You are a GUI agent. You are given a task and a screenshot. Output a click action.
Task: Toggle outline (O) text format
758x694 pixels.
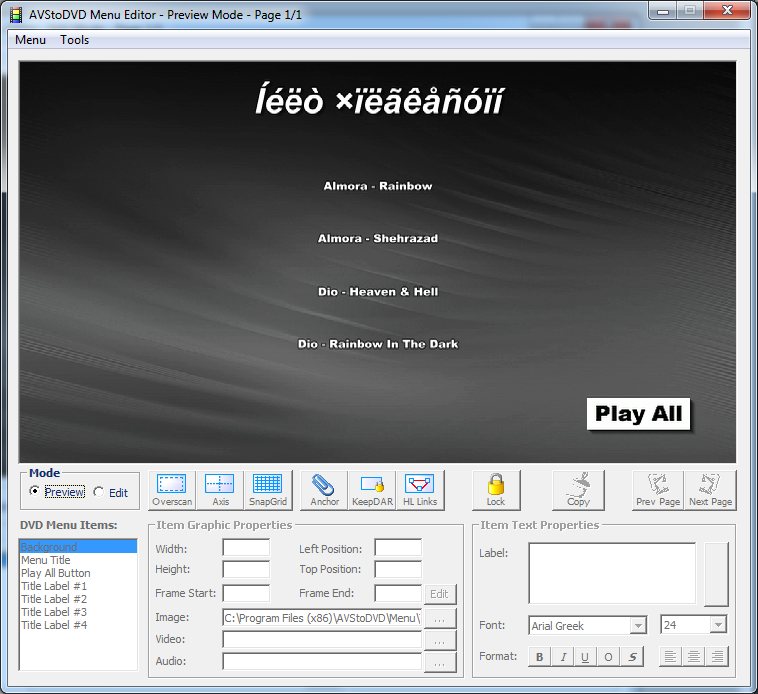608,657
